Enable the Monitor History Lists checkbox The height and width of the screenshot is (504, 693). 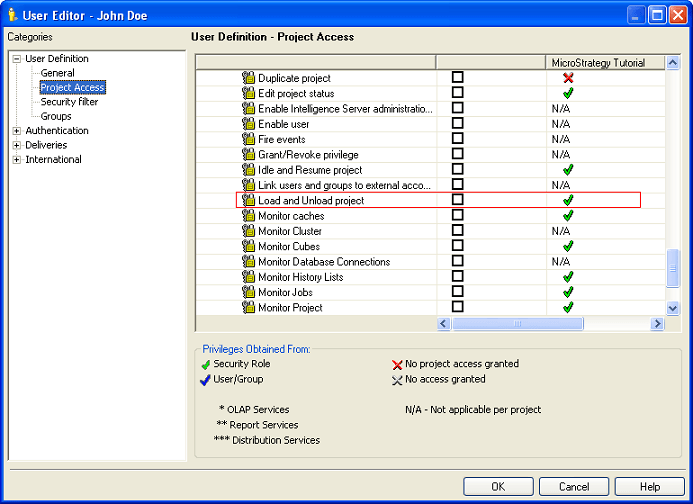pos(458,276)
